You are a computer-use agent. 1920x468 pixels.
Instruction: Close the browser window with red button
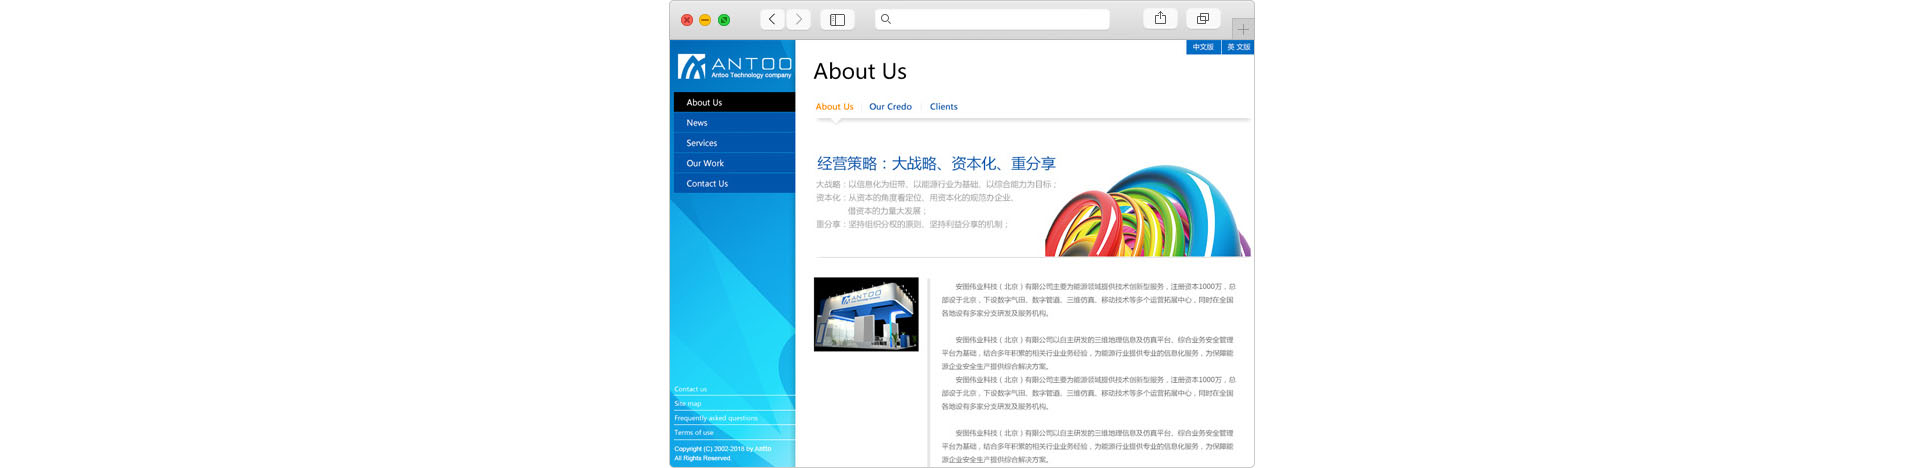click(x=687, y=20)
